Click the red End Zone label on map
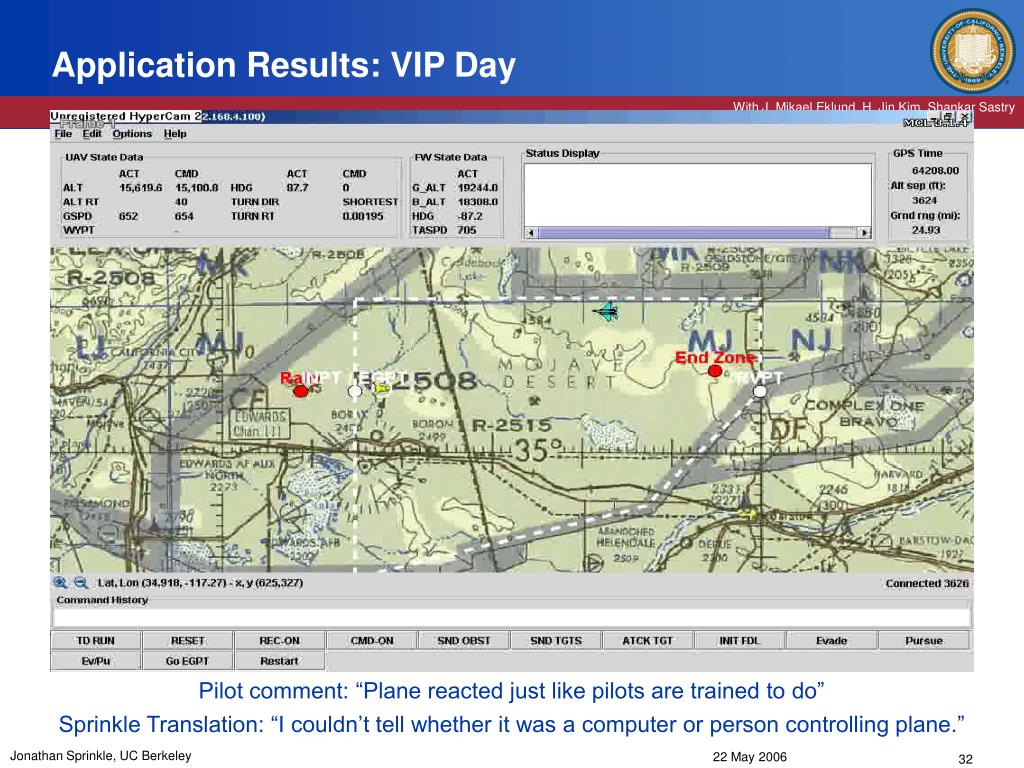This screenshot has height=768, width=1024. (714, 358)
